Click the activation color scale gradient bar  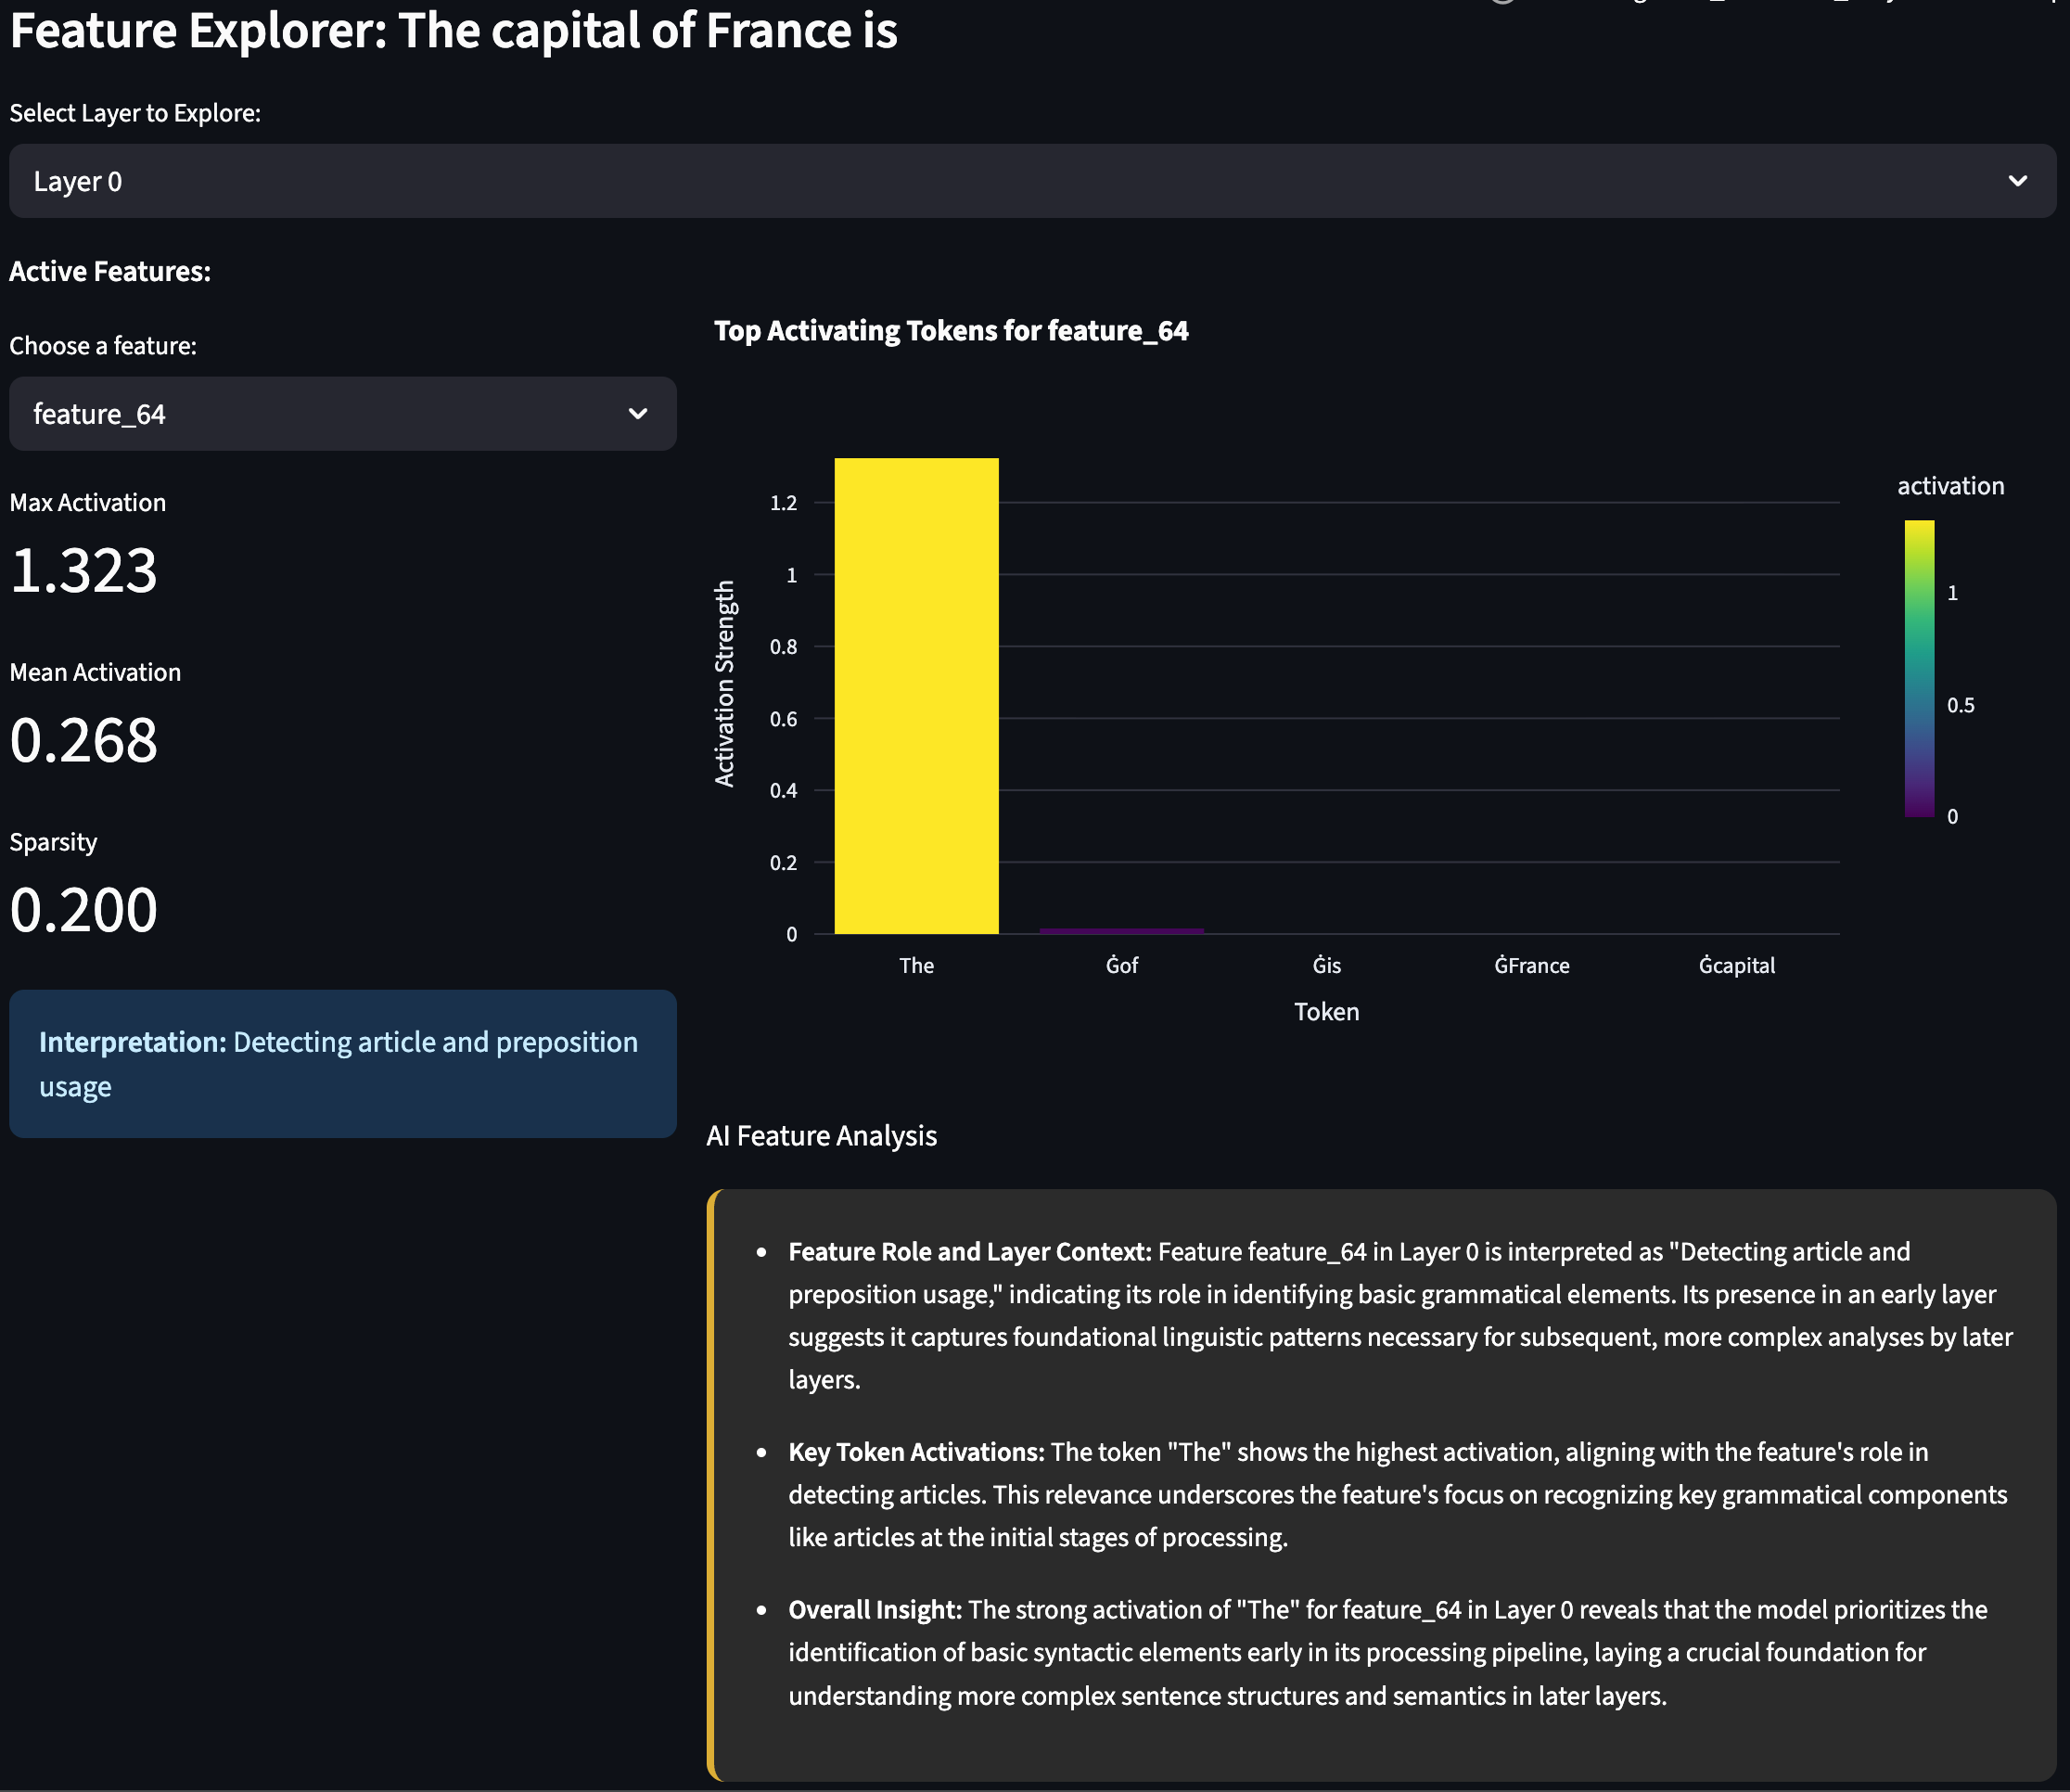(1919, 668)
